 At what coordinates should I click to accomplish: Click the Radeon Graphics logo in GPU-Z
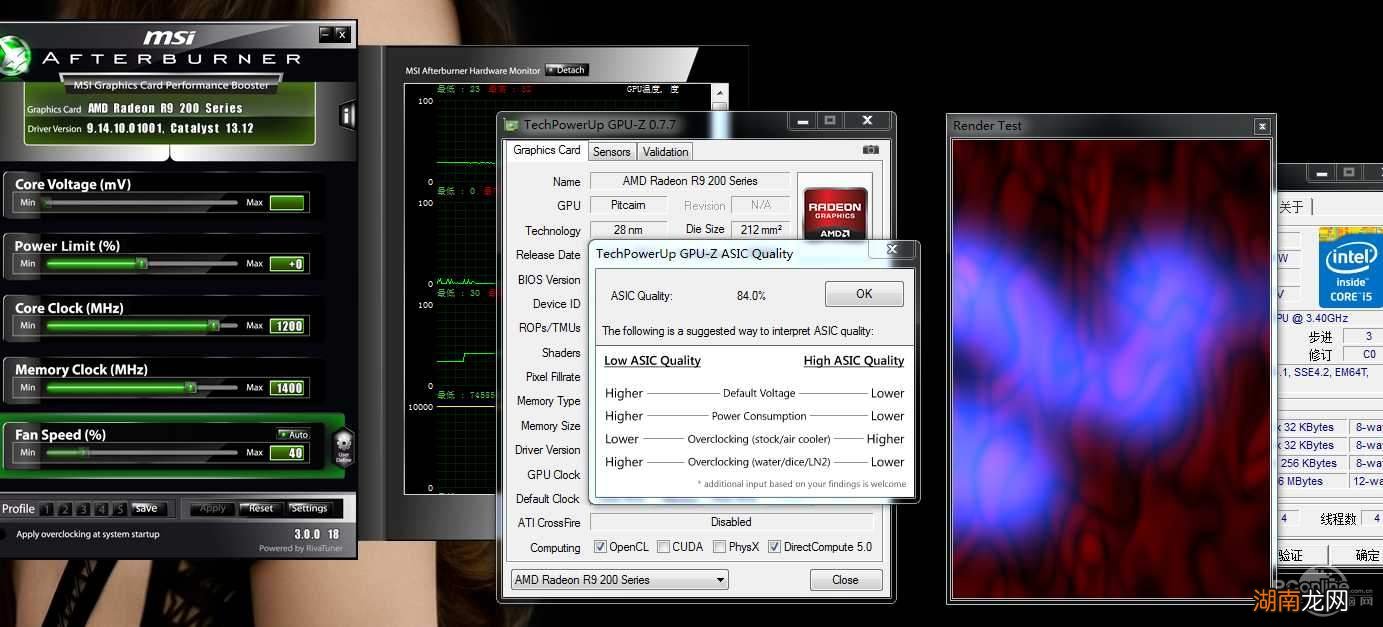[835, 212]
